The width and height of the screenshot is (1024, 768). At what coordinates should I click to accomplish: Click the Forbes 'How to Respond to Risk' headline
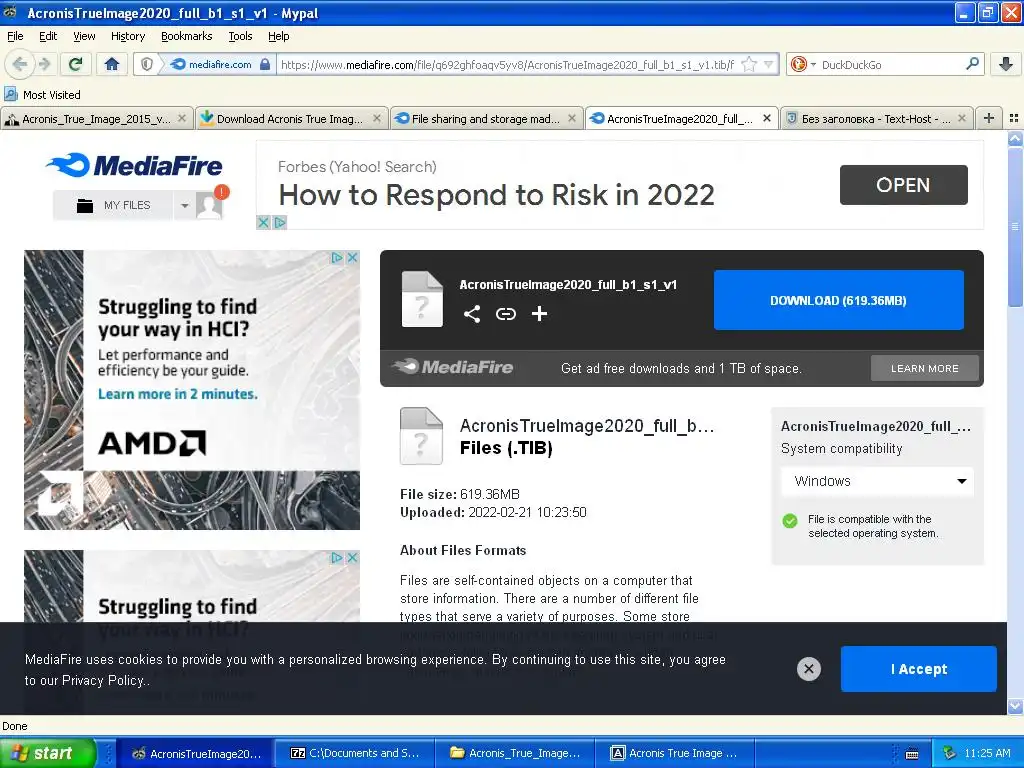tap(496, 195)
